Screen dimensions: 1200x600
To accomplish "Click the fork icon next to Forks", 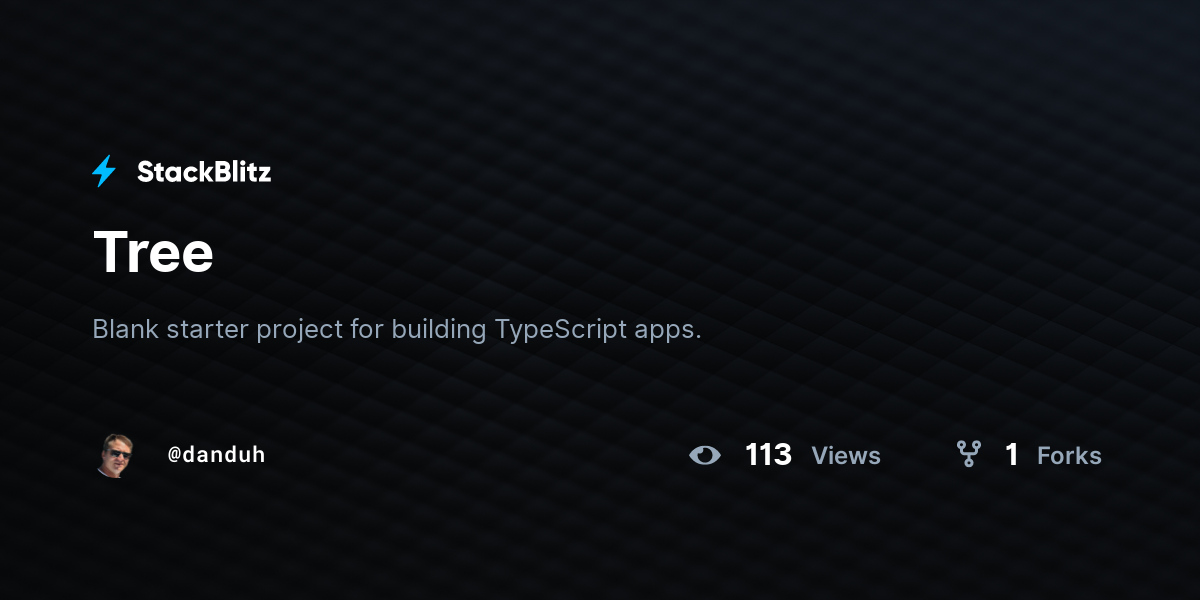I will click(968, 455).
